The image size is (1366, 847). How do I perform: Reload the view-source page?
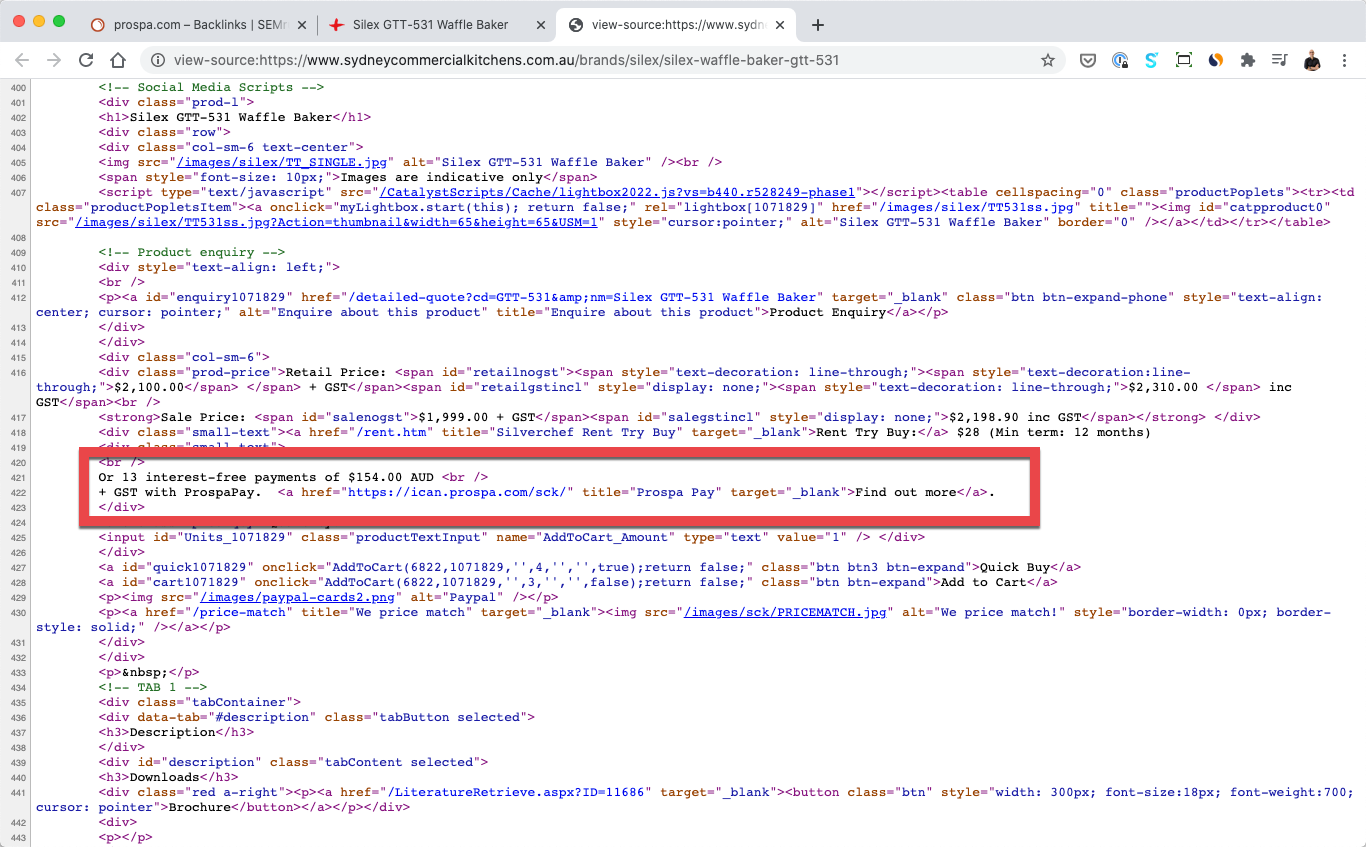click(86, 60)
